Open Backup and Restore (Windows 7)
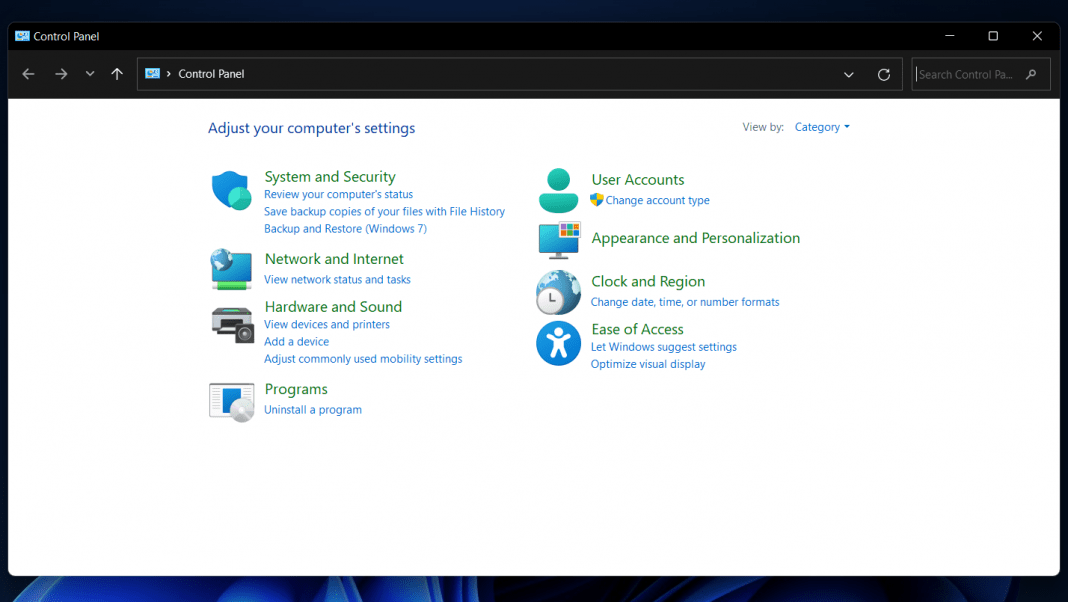Viewport: 1068px width, 602px height. pos(345,228)
